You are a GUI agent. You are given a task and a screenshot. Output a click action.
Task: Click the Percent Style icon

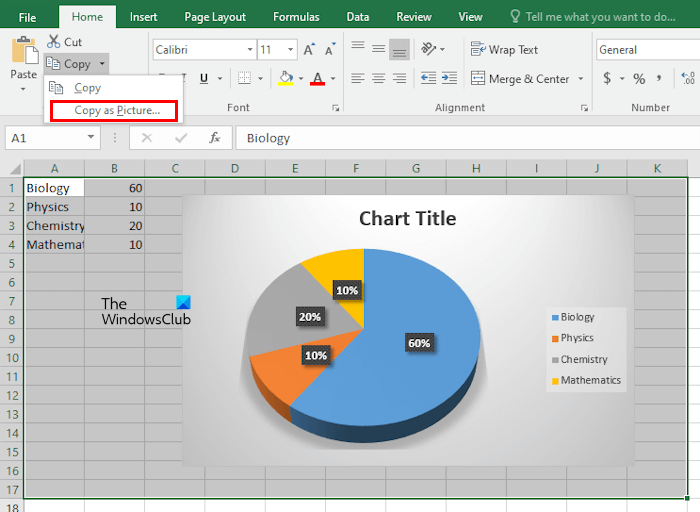[x=639, y=79]
